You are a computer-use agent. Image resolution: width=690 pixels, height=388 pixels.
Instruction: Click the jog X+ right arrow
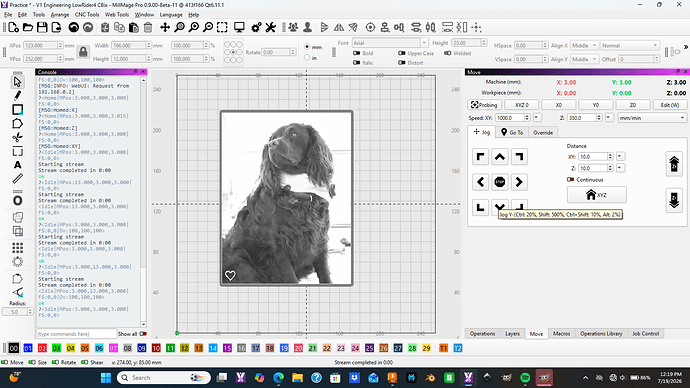[519, 182]
